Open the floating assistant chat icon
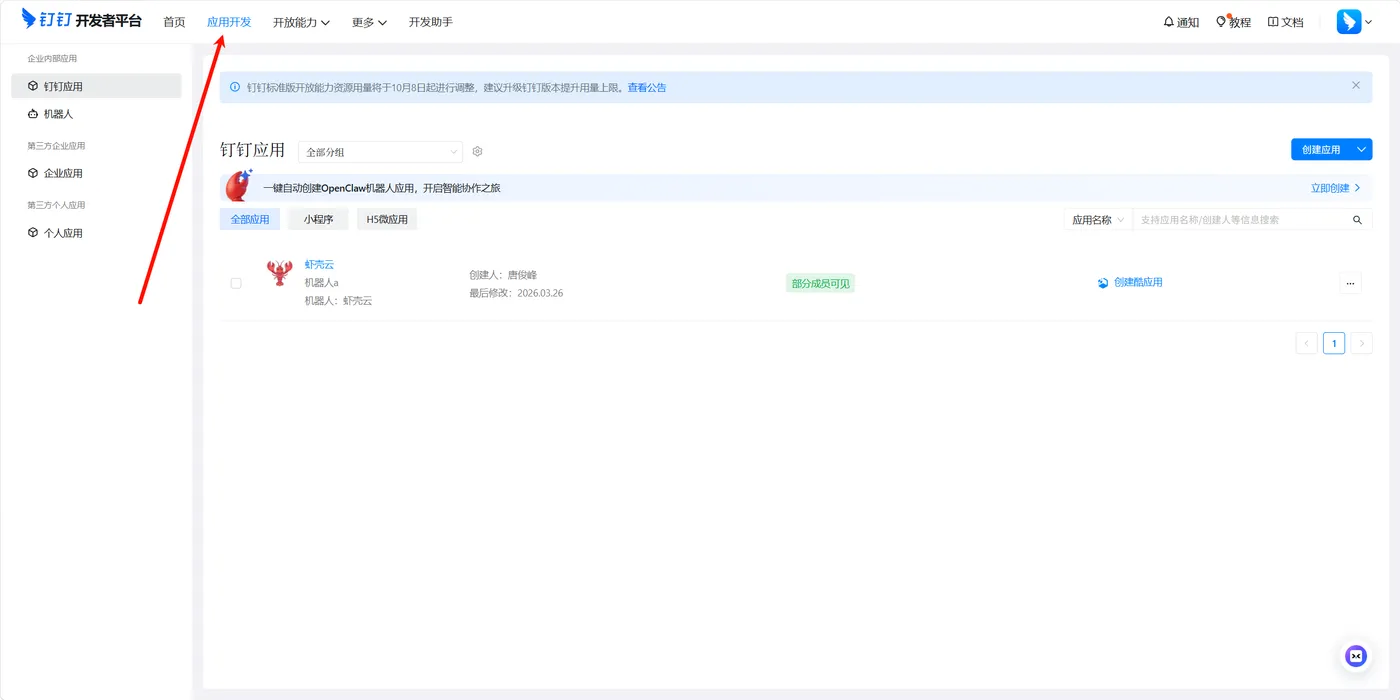 (1356, 656)
